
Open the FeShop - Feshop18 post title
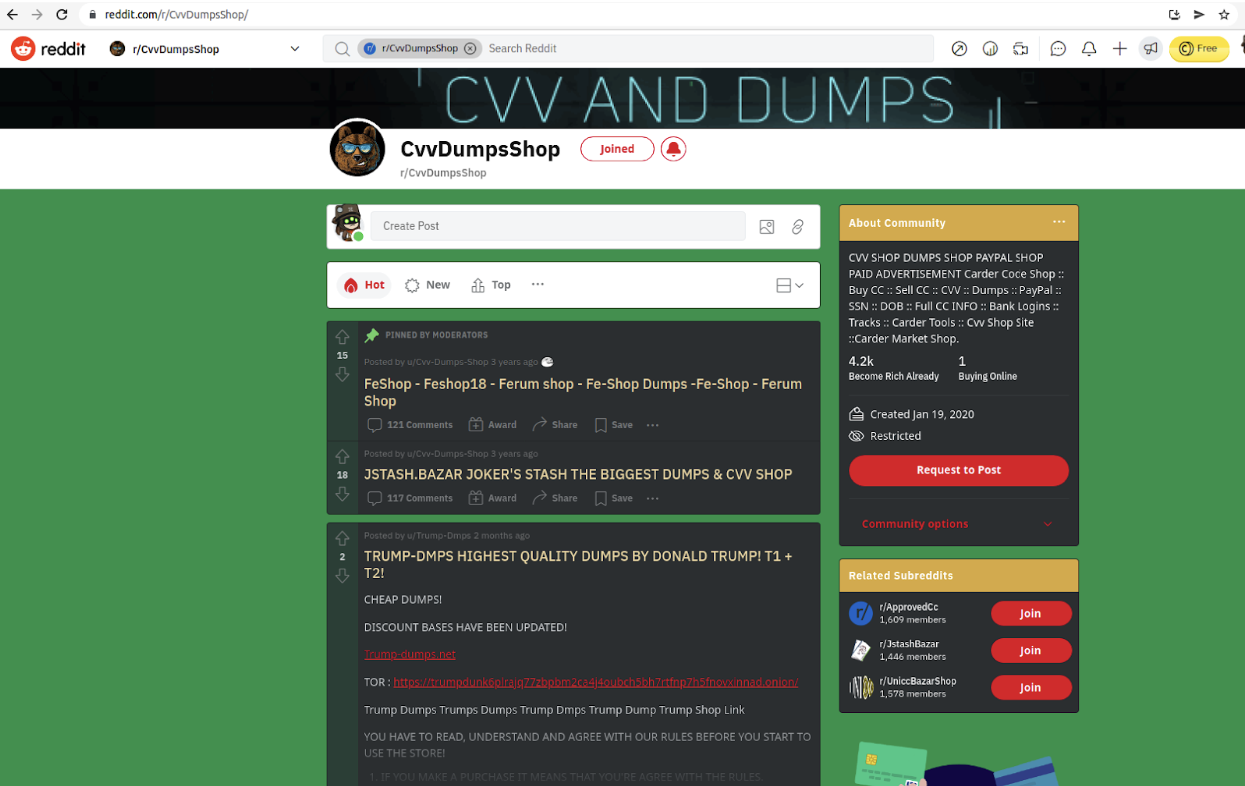coord(583,392)
